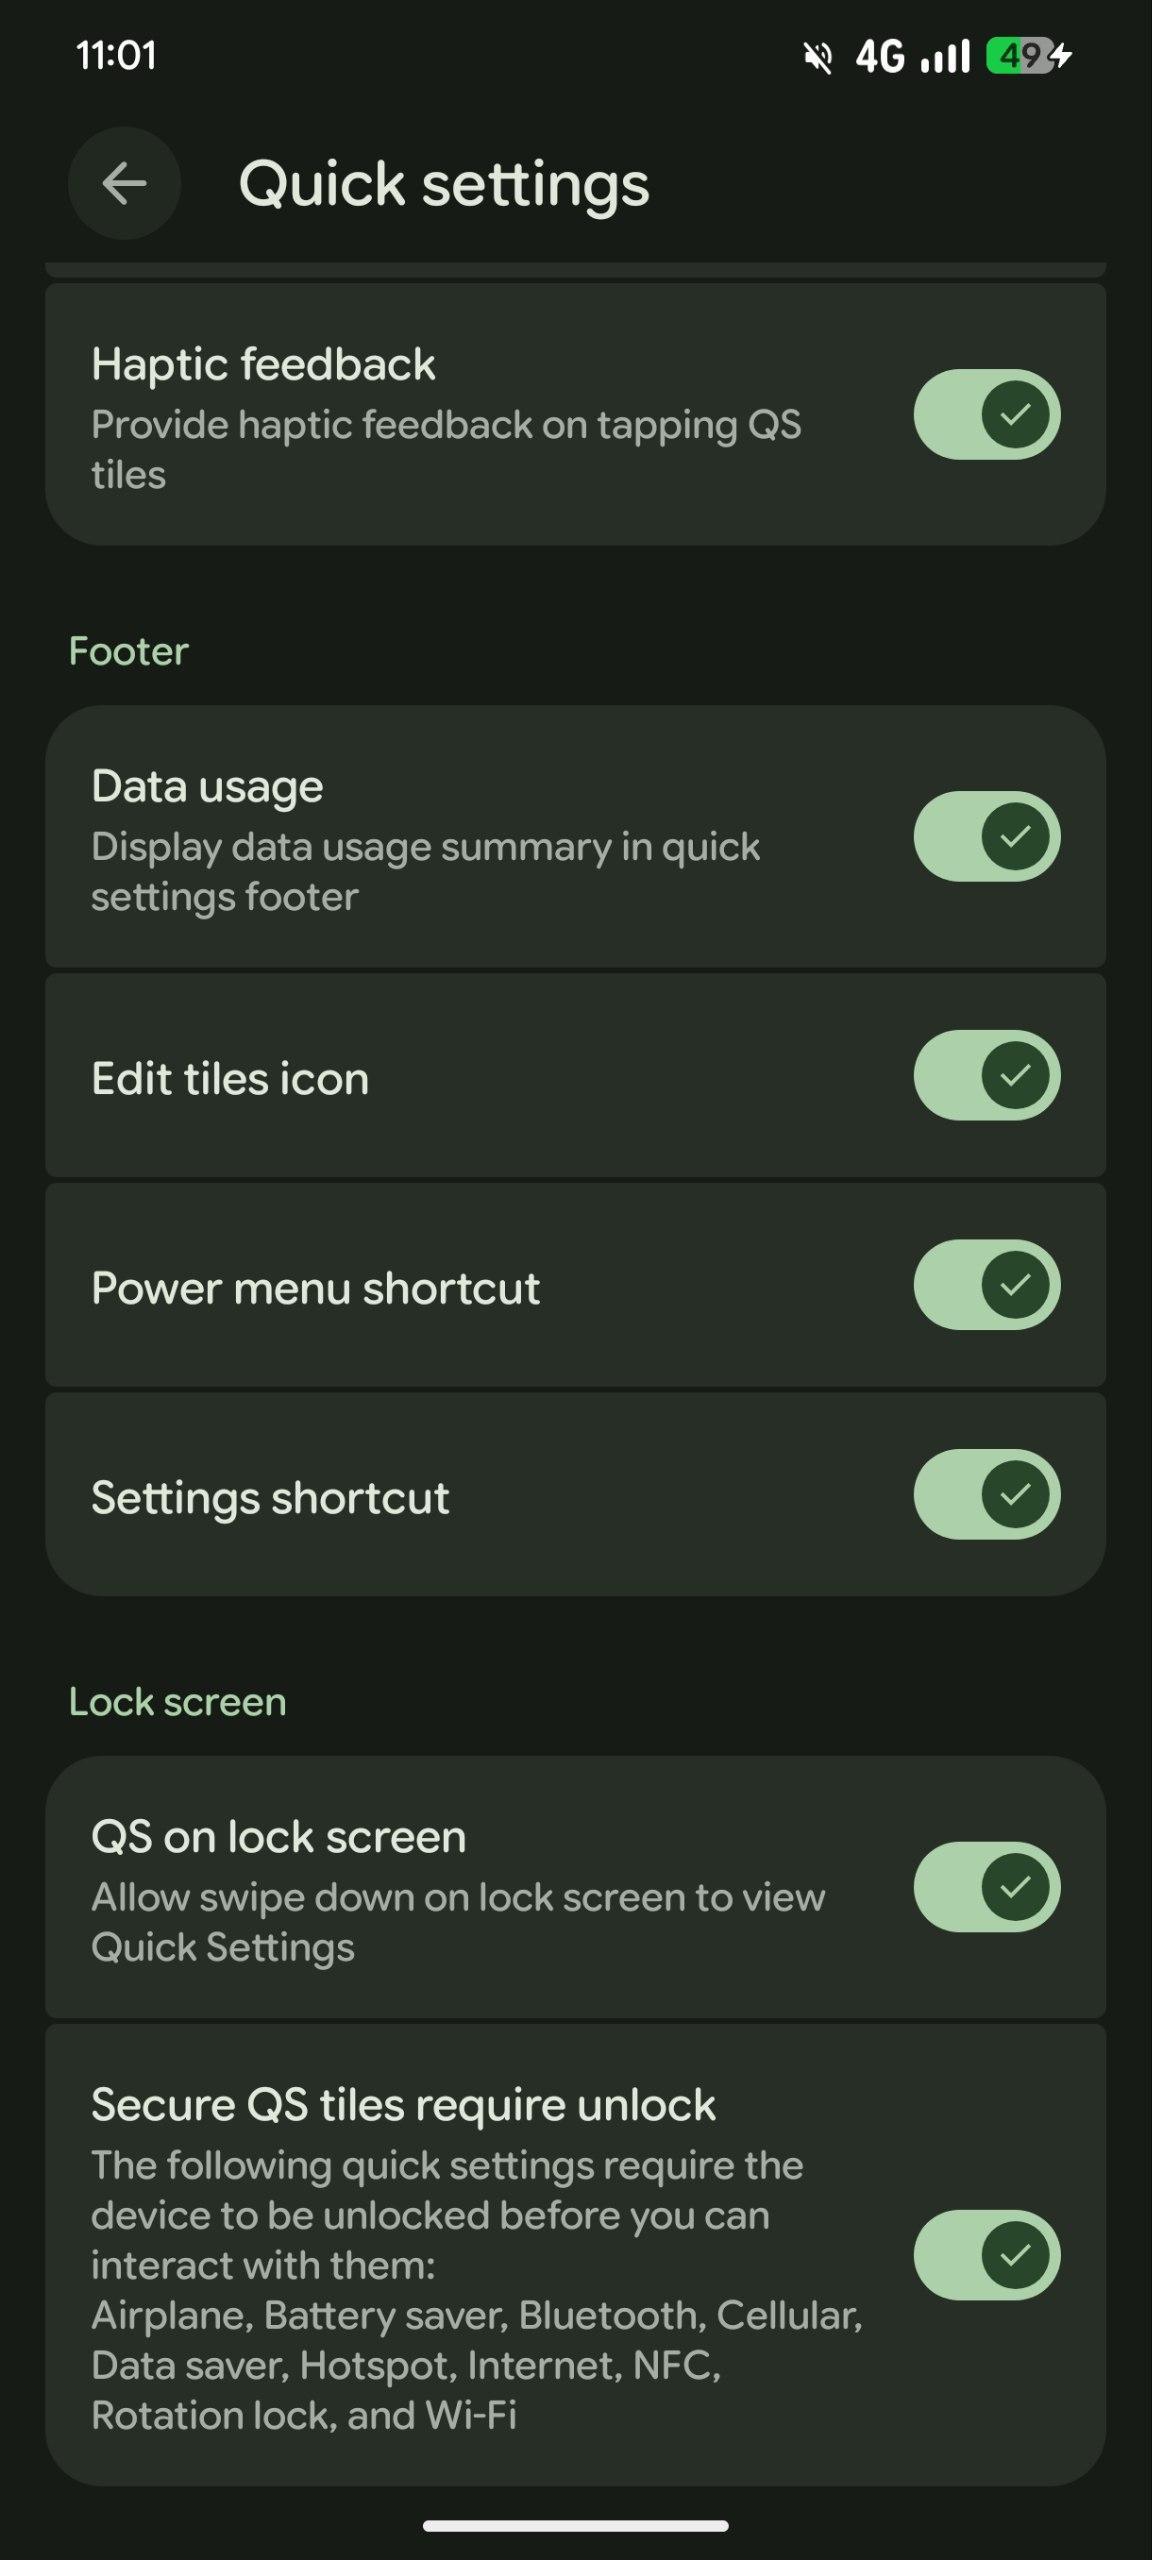
Task: Tap the Edit tiles icon label
Action: pyautogui.click(x=230, y=1079)
